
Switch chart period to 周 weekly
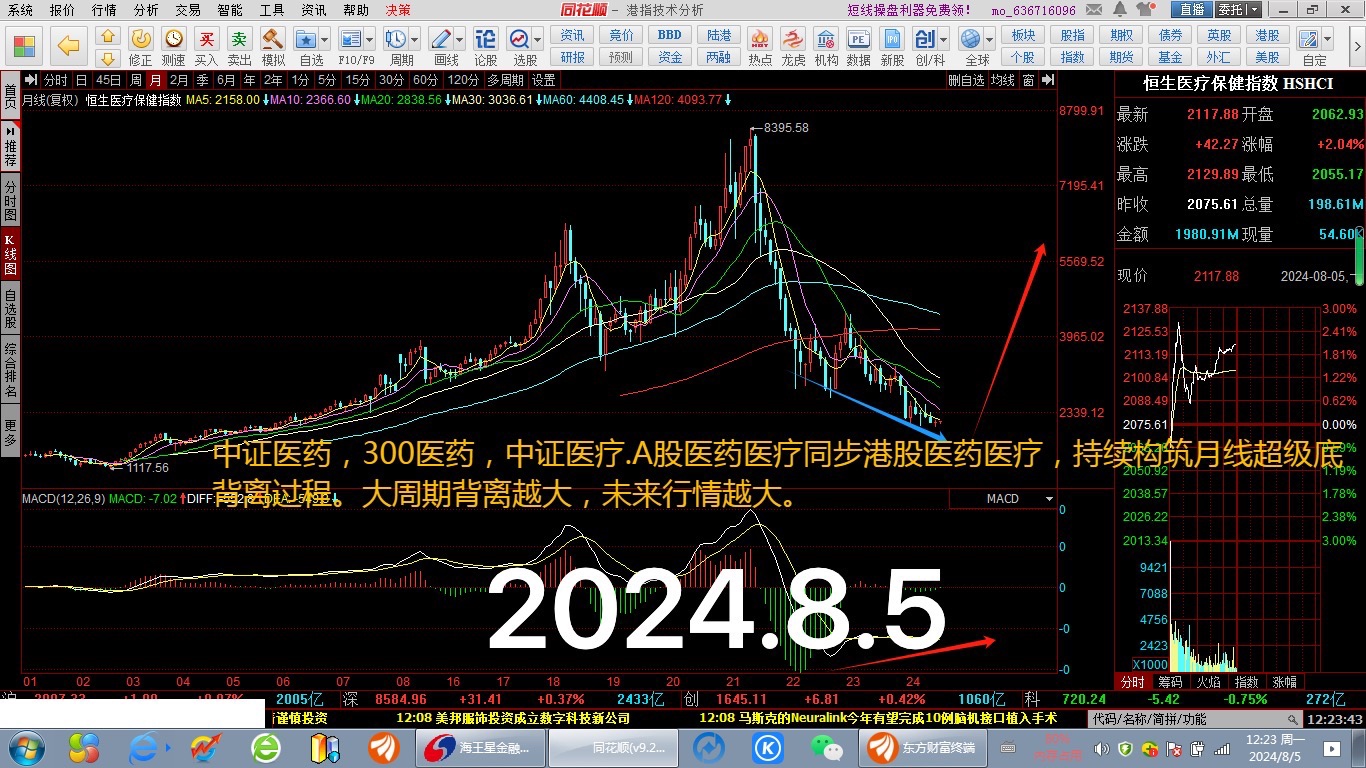(x=135, y=80)
